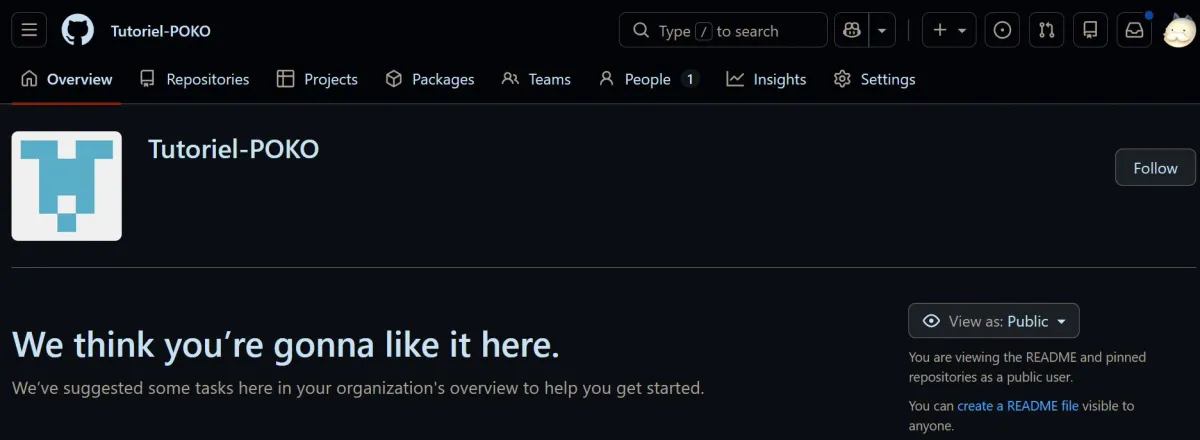
Task: Click the Type / to search field
Action: pyautogui.click(x=723, y=30)
